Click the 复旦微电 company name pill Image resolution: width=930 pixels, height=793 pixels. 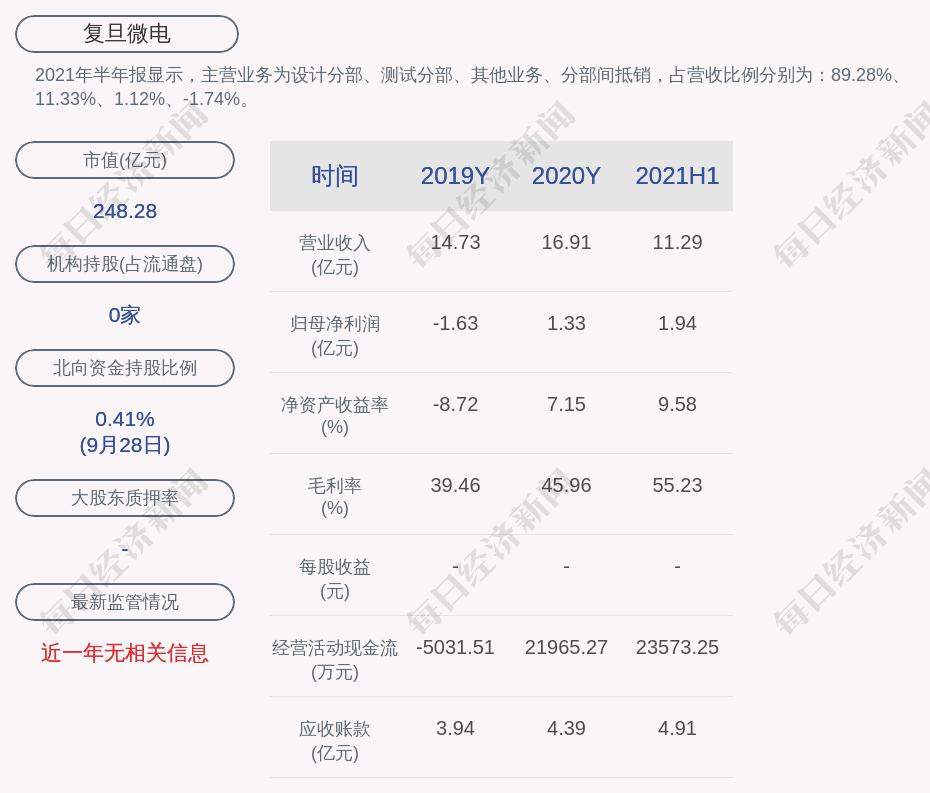point(127,34)
